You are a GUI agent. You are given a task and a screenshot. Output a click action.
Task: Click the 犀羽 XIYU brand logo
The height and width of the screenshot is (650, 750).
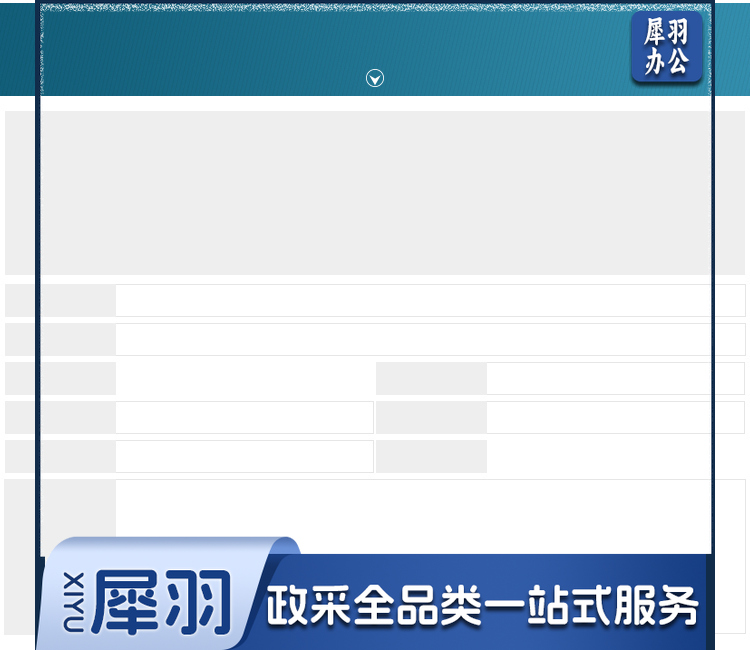[x=162, y=602]
